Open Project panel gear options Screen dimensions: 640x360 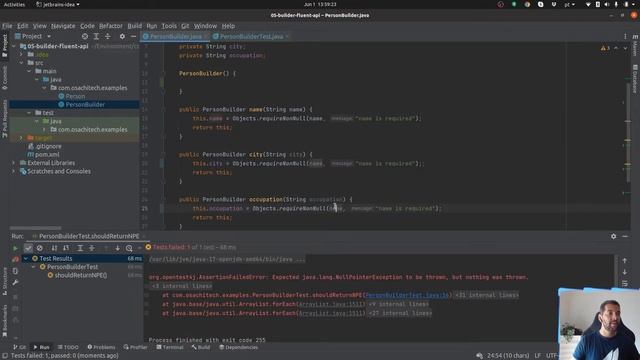[x=122, y=36]
